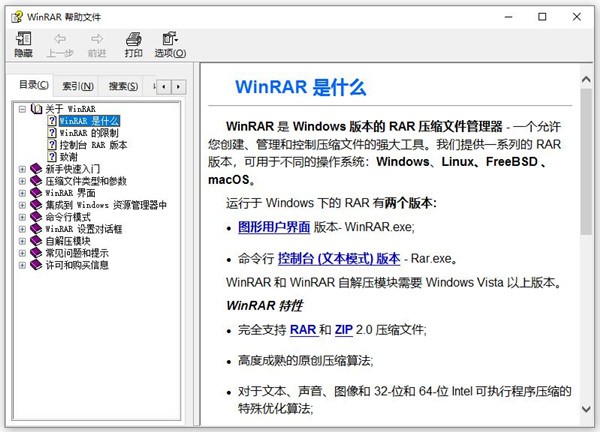The width and height of the screenshot is (600, 432).
Task: Click the open book icon beside 关于 WinRAR
Action: click(x=36, y=109)
